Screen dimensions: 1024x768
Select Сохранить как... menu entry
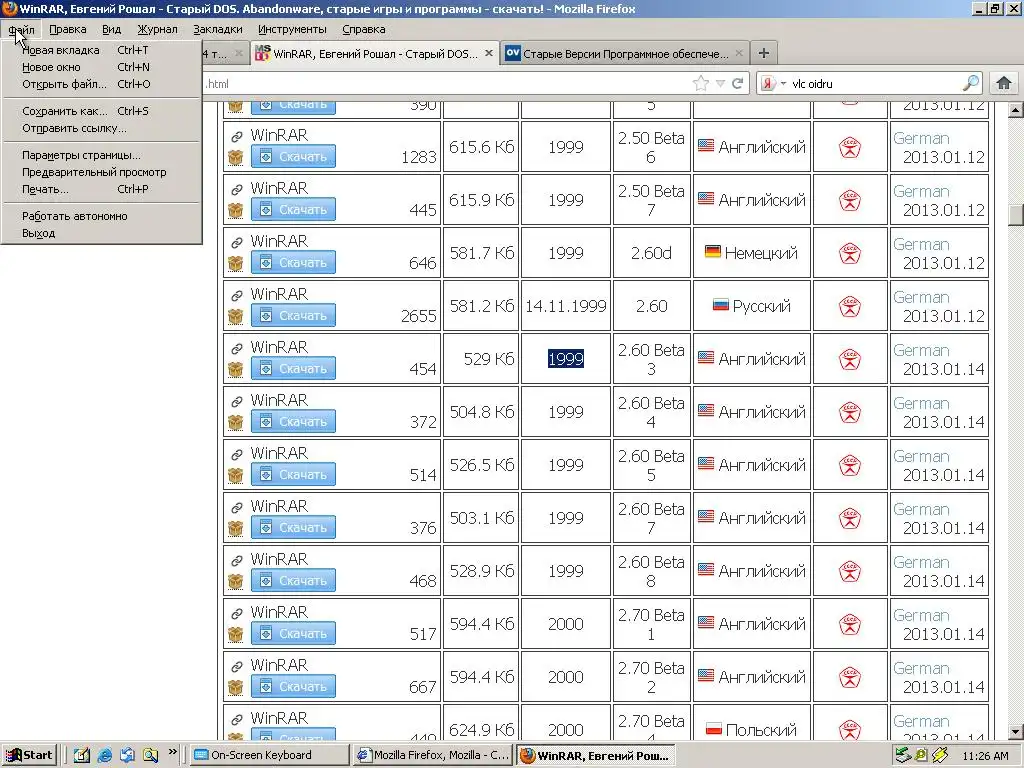pyautogui.click(x=101, y=111)
